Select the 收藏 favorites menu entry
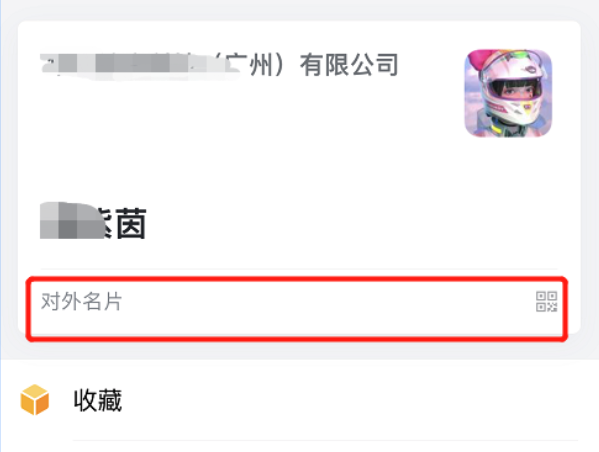 coord(300,400)
